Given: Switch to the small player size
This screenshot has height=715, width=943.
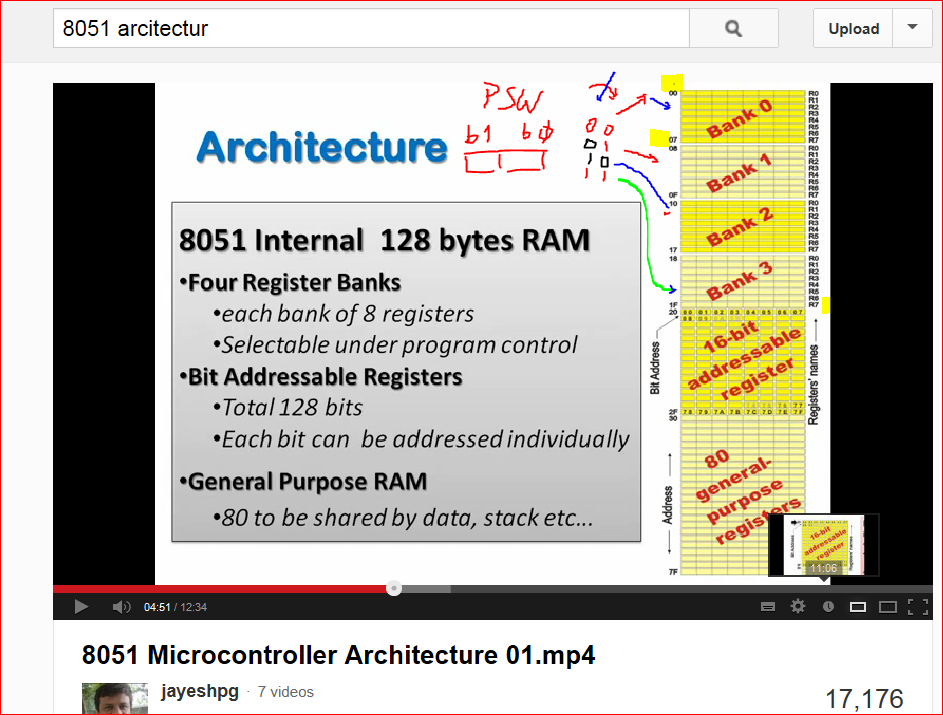Looking at the screenshot, I should (858, 607).
